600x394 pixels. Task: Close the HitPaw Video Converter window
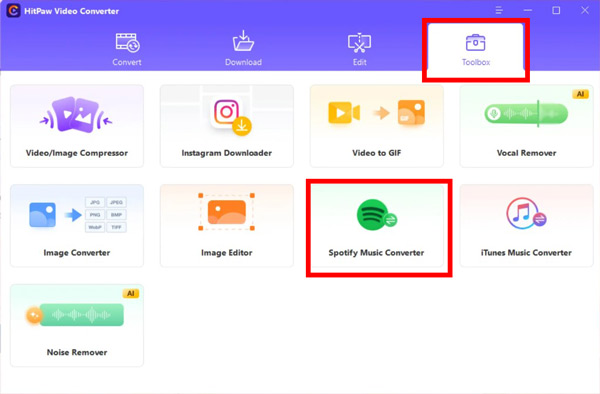[x=585, y=10]
